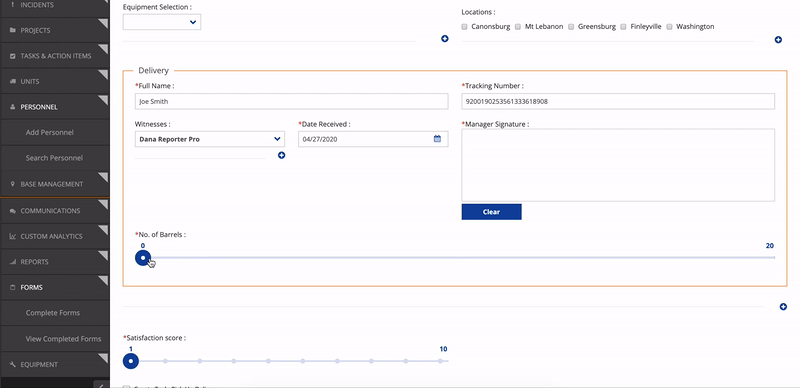Check the Canonsburg location checkbox
This screenshot has height=388, width=800.
pyautogui.click(x=464, y=27)
